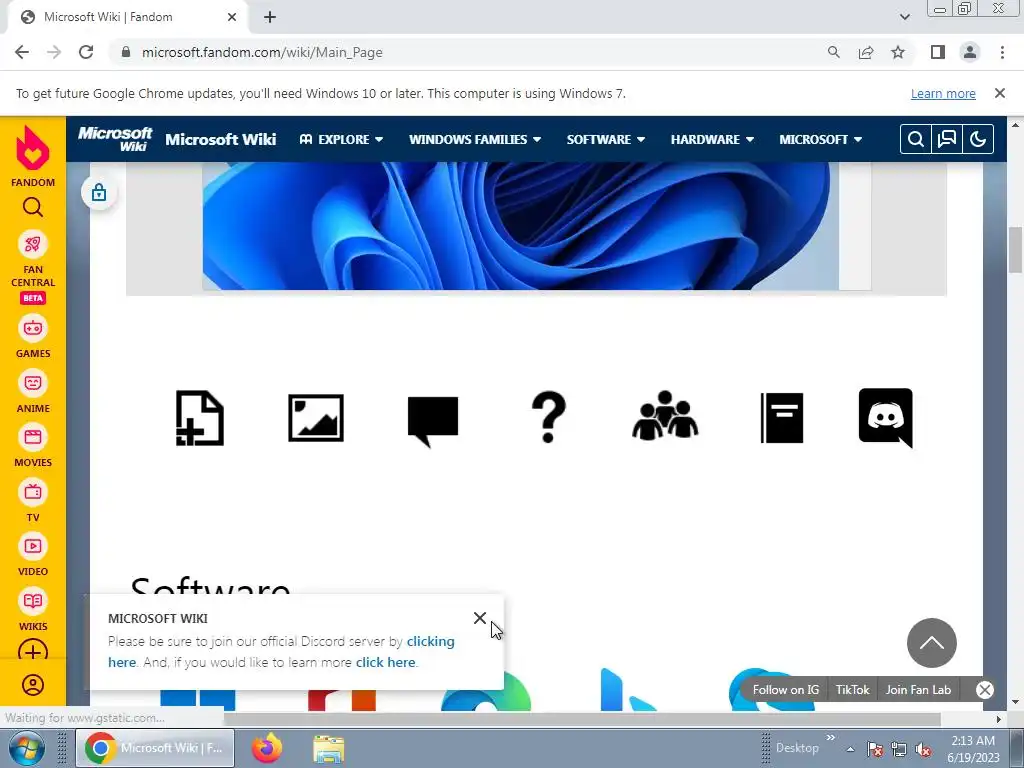
Task: Click the add new page icon
Action: (x=200, y=418)
